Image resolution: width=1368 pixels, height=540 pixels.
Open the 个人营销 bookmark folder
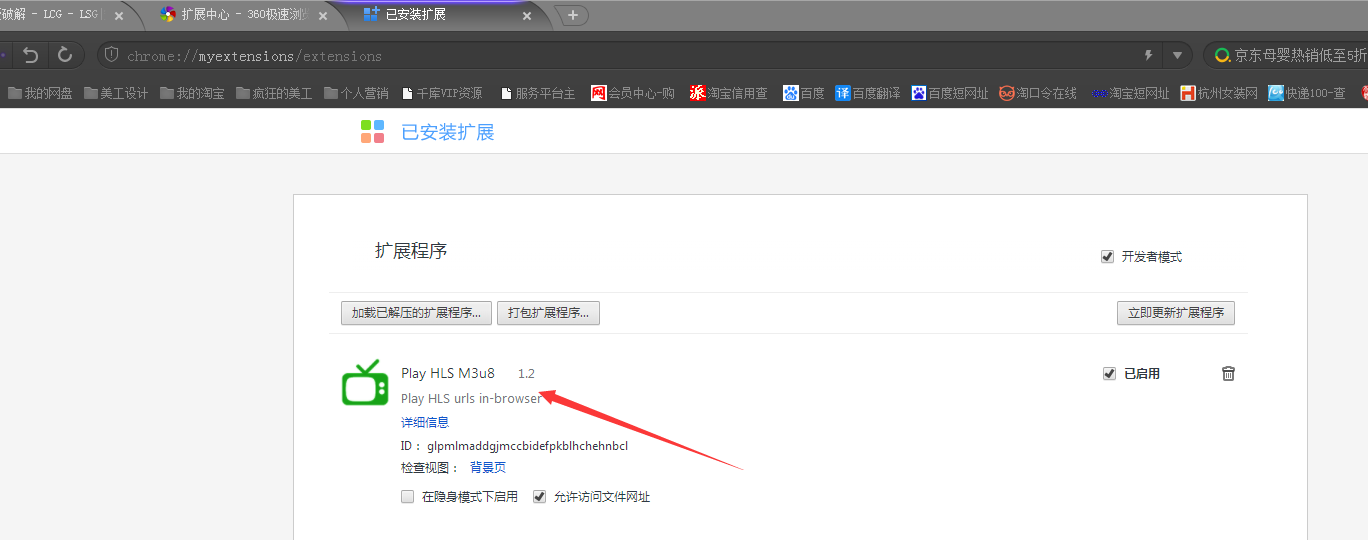(356, 93)
